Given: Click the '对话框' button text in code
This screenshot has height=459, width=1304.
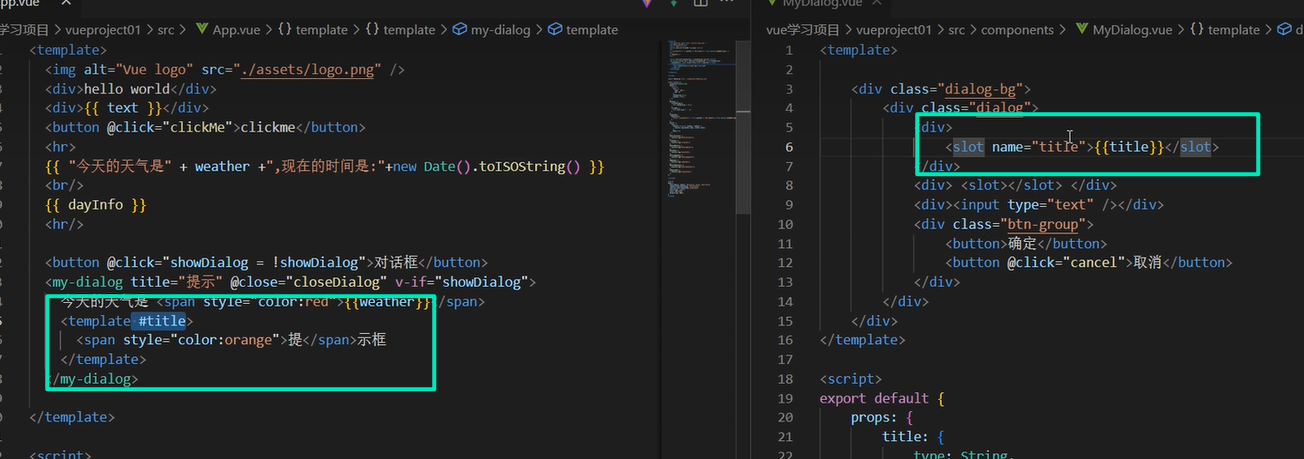Looking at the screenshot, I should coord(398,263).
